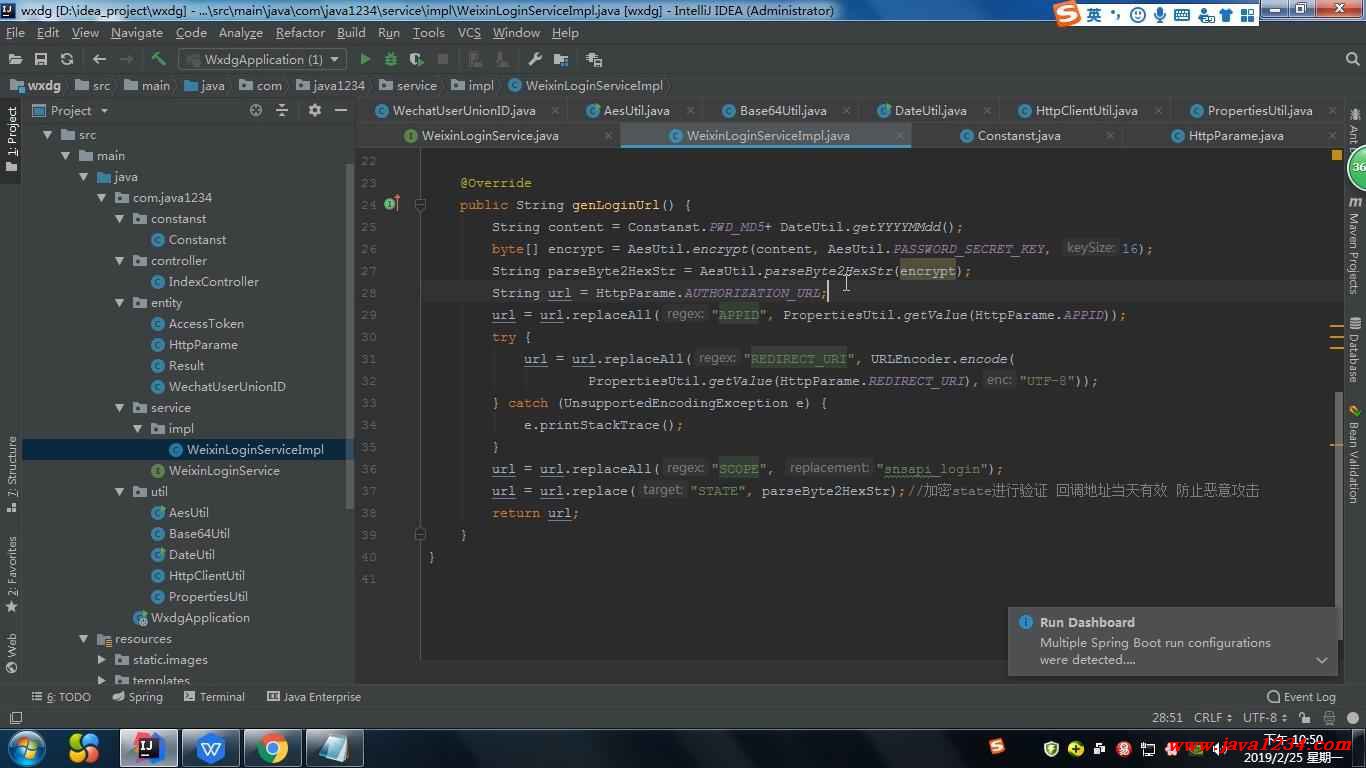Open the Favorites side tool window
This screenshot has height=768, width=1366.
click(x=12, y=575)
